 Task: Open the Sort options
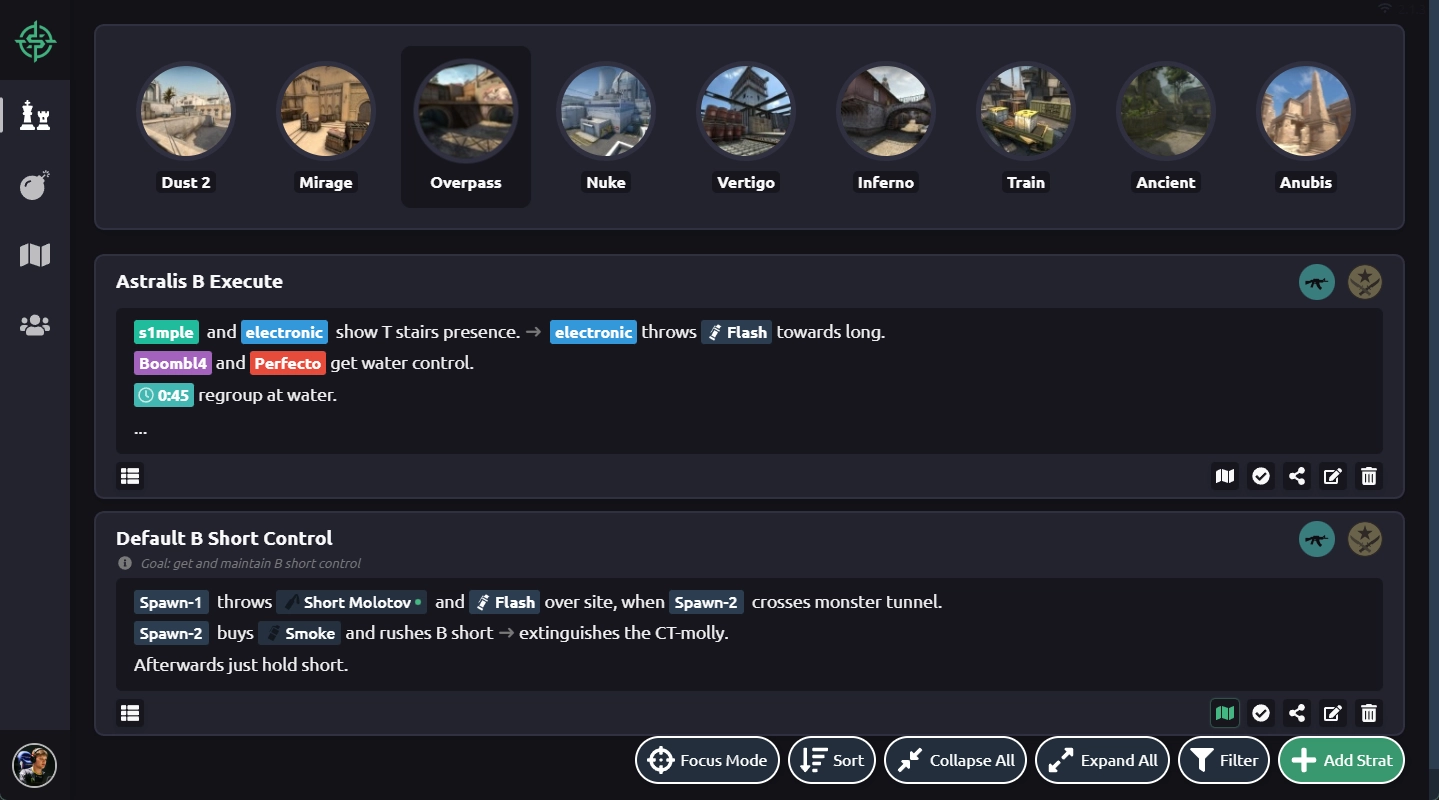pyautogui.click(x=832, y=760)
